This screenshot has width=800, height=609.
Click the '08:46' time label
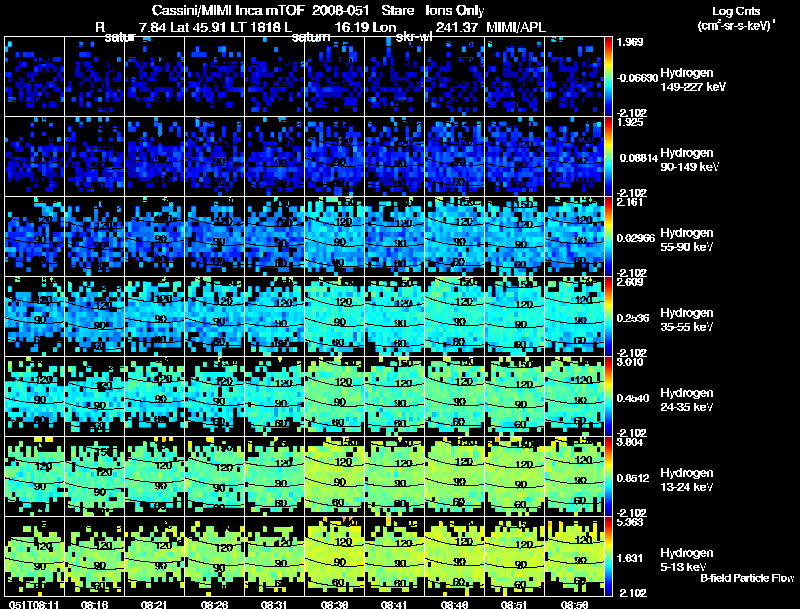tap(454, 604)
